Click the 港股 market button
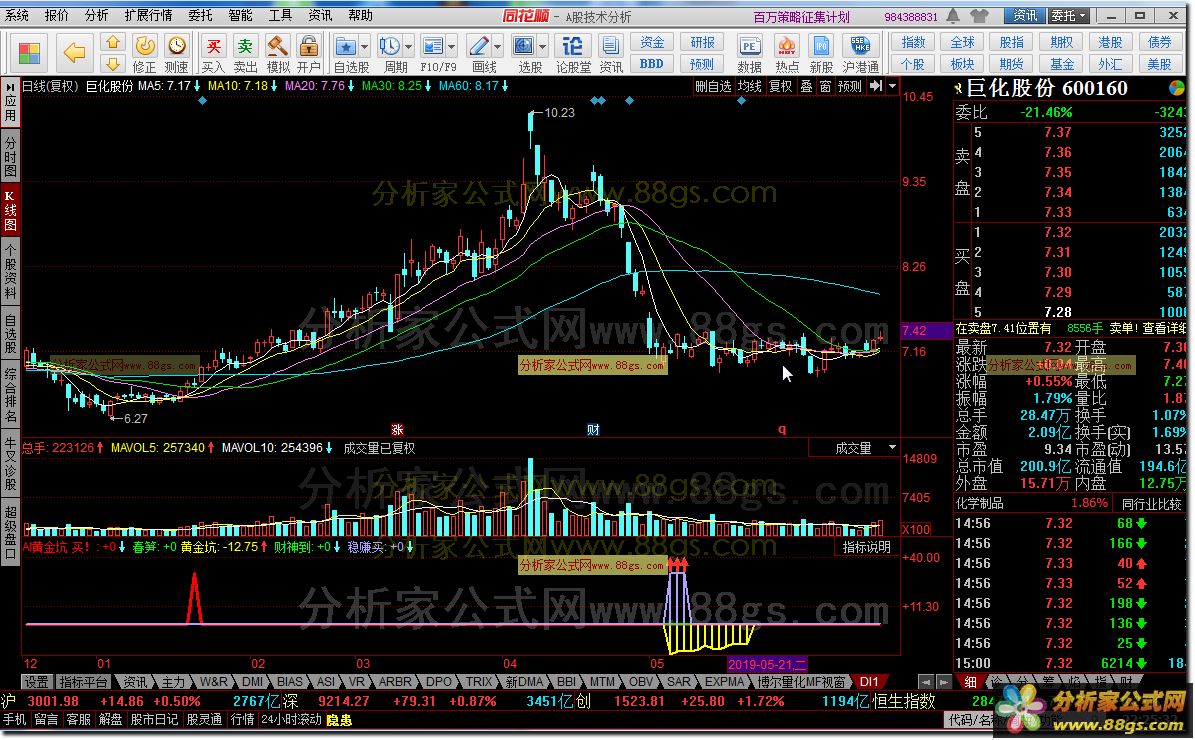Screen dimensions: 1195x740 pos(1110,43)
